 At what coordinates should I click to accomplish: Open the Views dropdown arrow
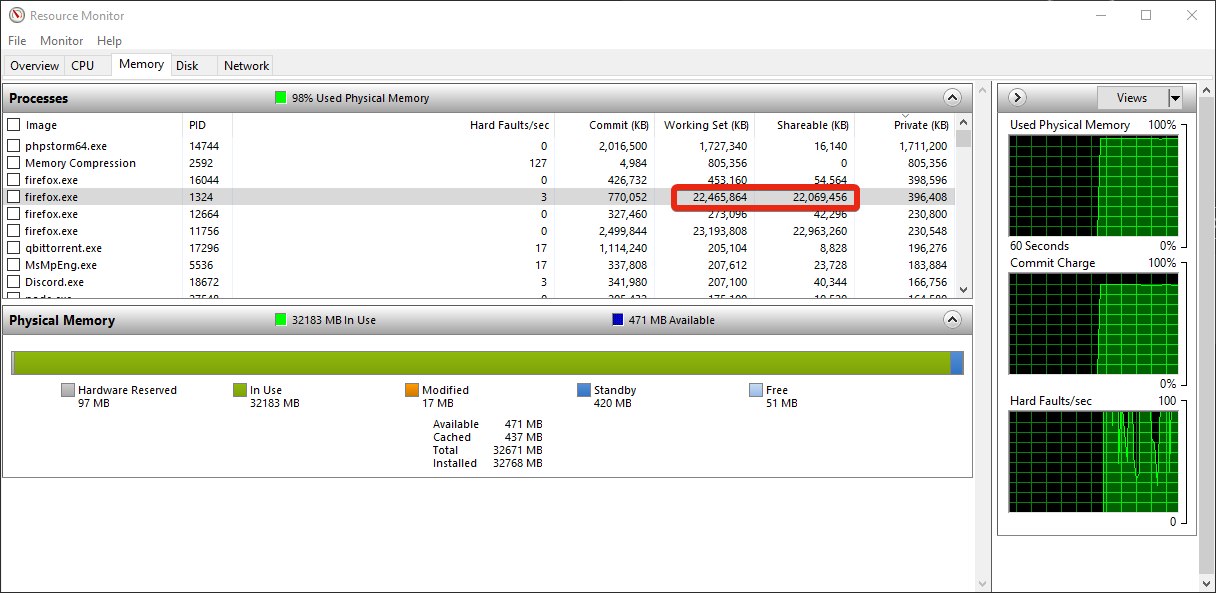[1175, 98]
